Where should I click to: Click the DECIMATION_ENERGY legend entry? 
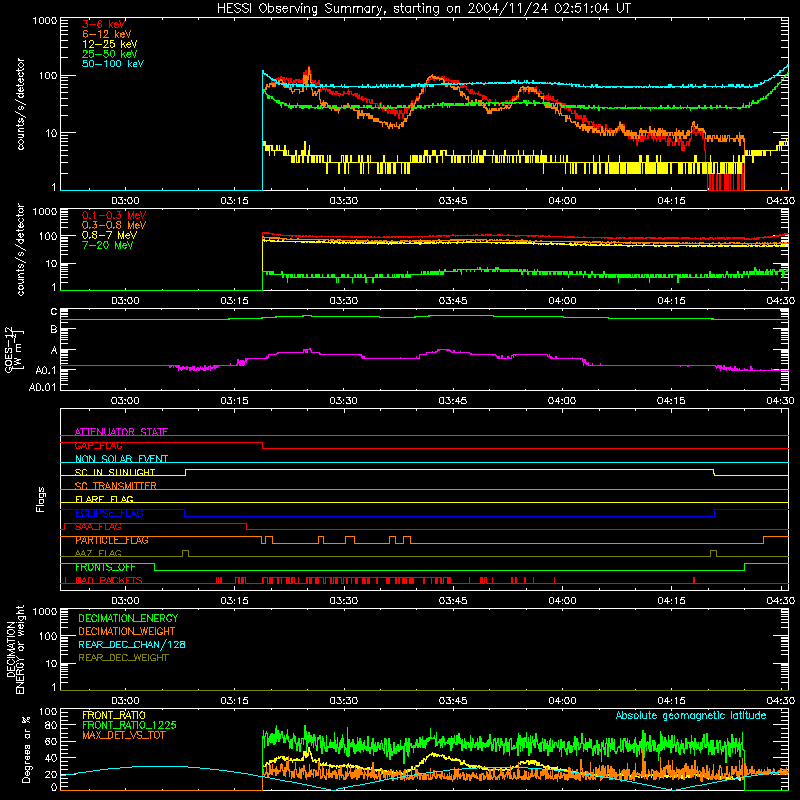click(128, 618)
